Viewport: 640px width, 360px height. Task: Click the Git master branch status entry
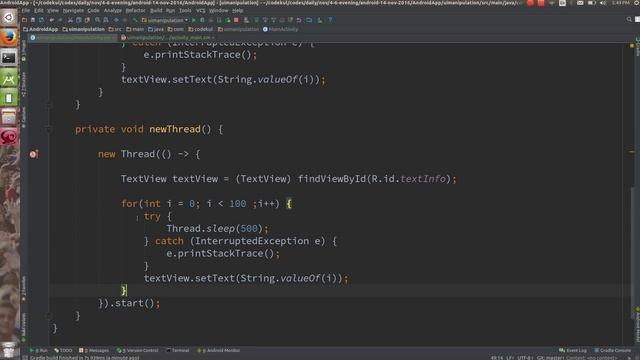pos(550,358)
